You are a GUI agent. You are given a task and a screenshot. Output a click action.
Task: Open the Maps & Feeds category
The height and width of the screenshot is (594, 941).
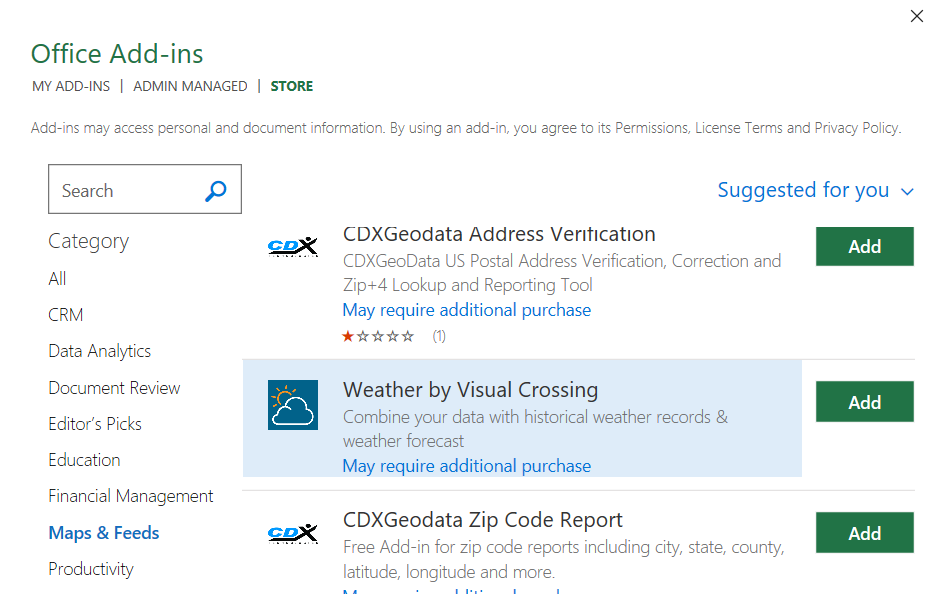pyautogui.click(x=103, y=532)
